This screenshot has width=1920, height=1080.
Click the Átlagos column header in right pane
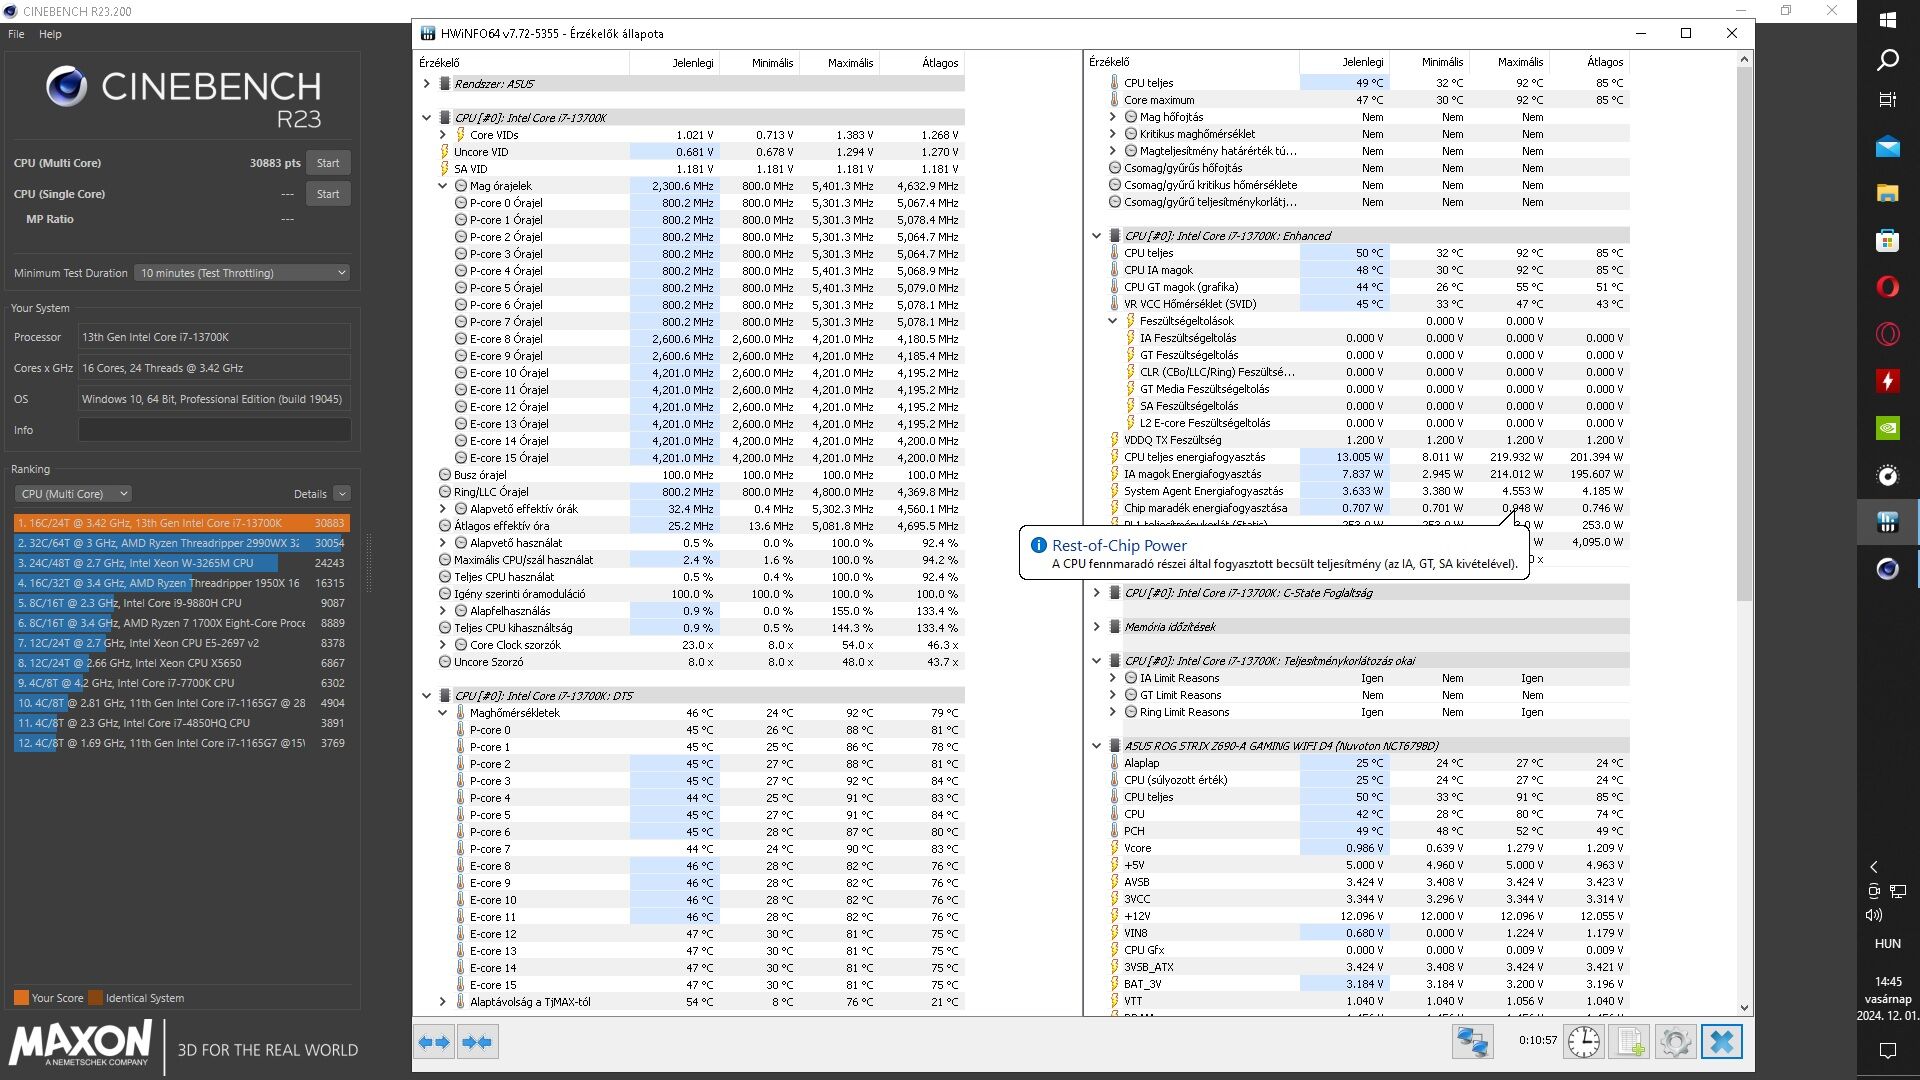point(1589,62)
